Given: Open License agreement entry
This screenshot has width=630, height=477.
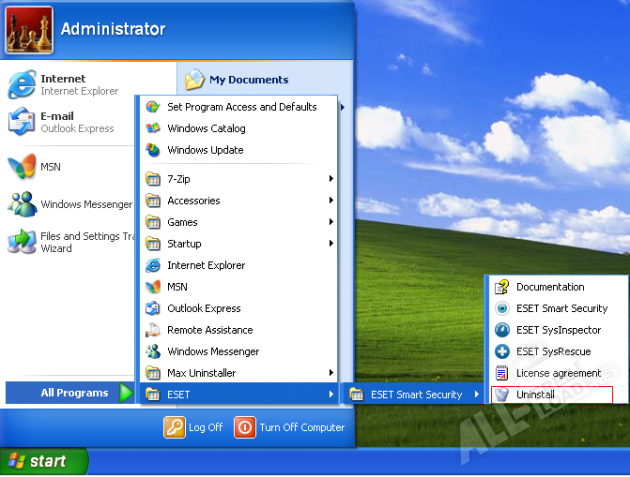Looking at the screenshot, I should [557, 373].
